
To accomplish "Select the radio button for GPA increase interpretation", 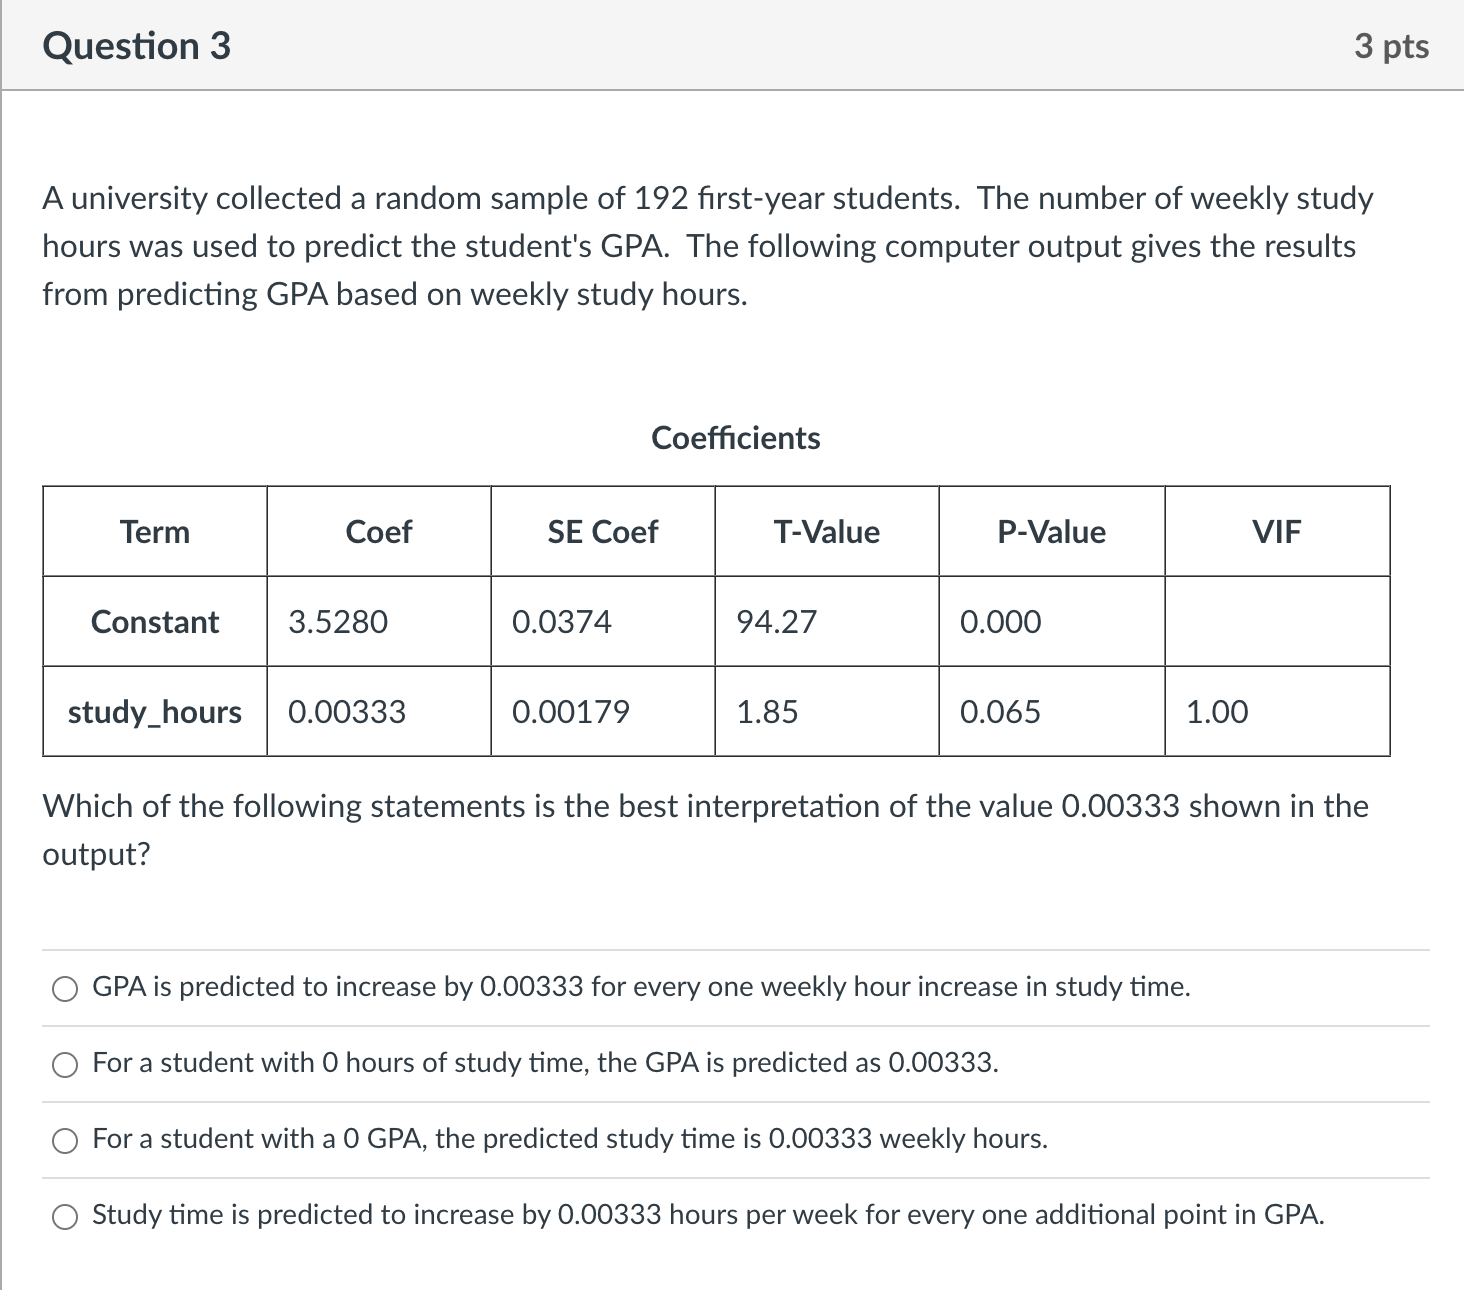I will coord(64,988).
